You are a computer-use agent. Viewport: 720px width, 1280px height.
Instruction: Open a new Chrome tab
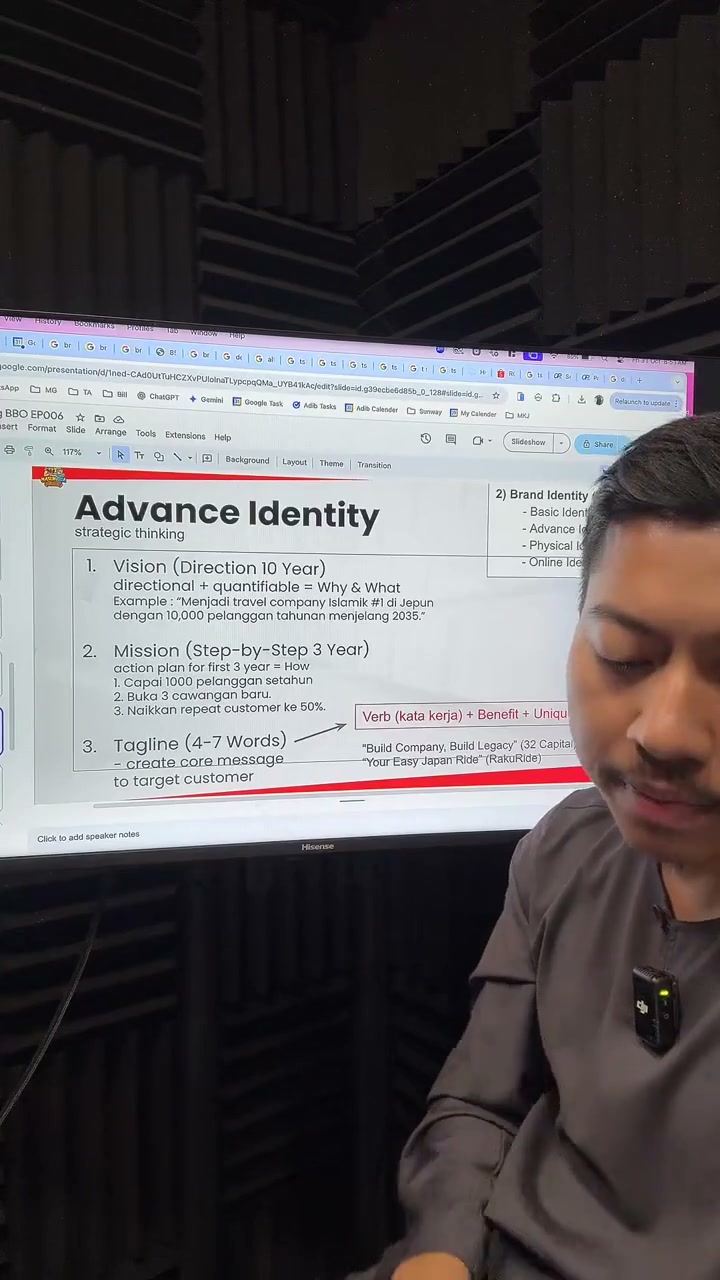pyautogui.click(x=639, y=380)
